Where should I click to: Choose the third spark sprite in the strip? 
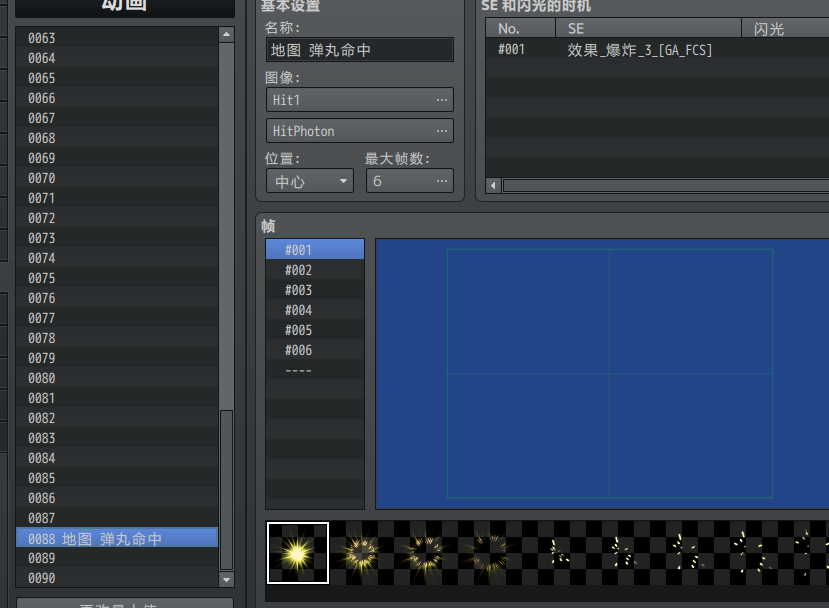(x=425, y=552)
